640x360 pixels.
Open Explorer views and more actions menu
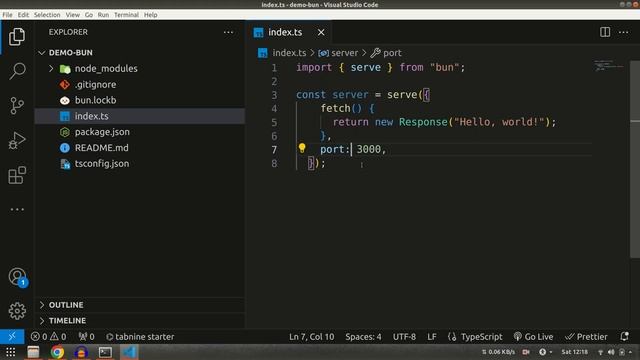pos(228,32)
